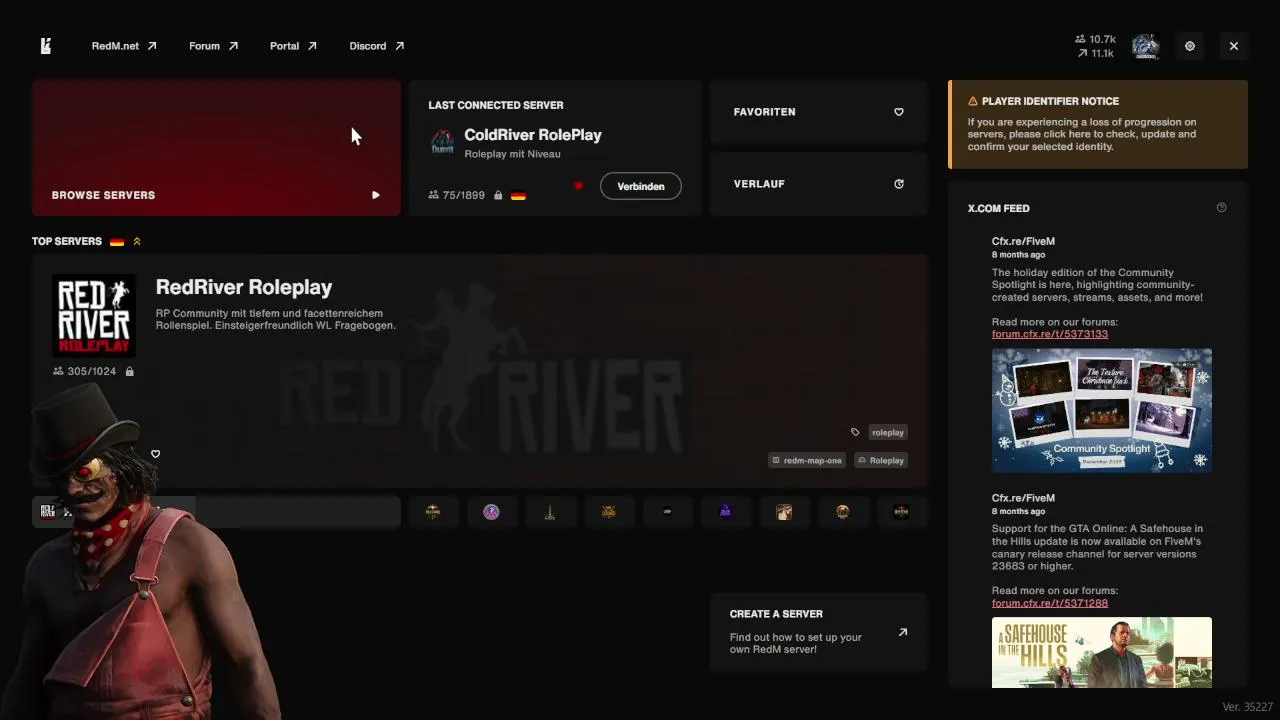Open the Browse Servers tile

click(x=216, y=148)
